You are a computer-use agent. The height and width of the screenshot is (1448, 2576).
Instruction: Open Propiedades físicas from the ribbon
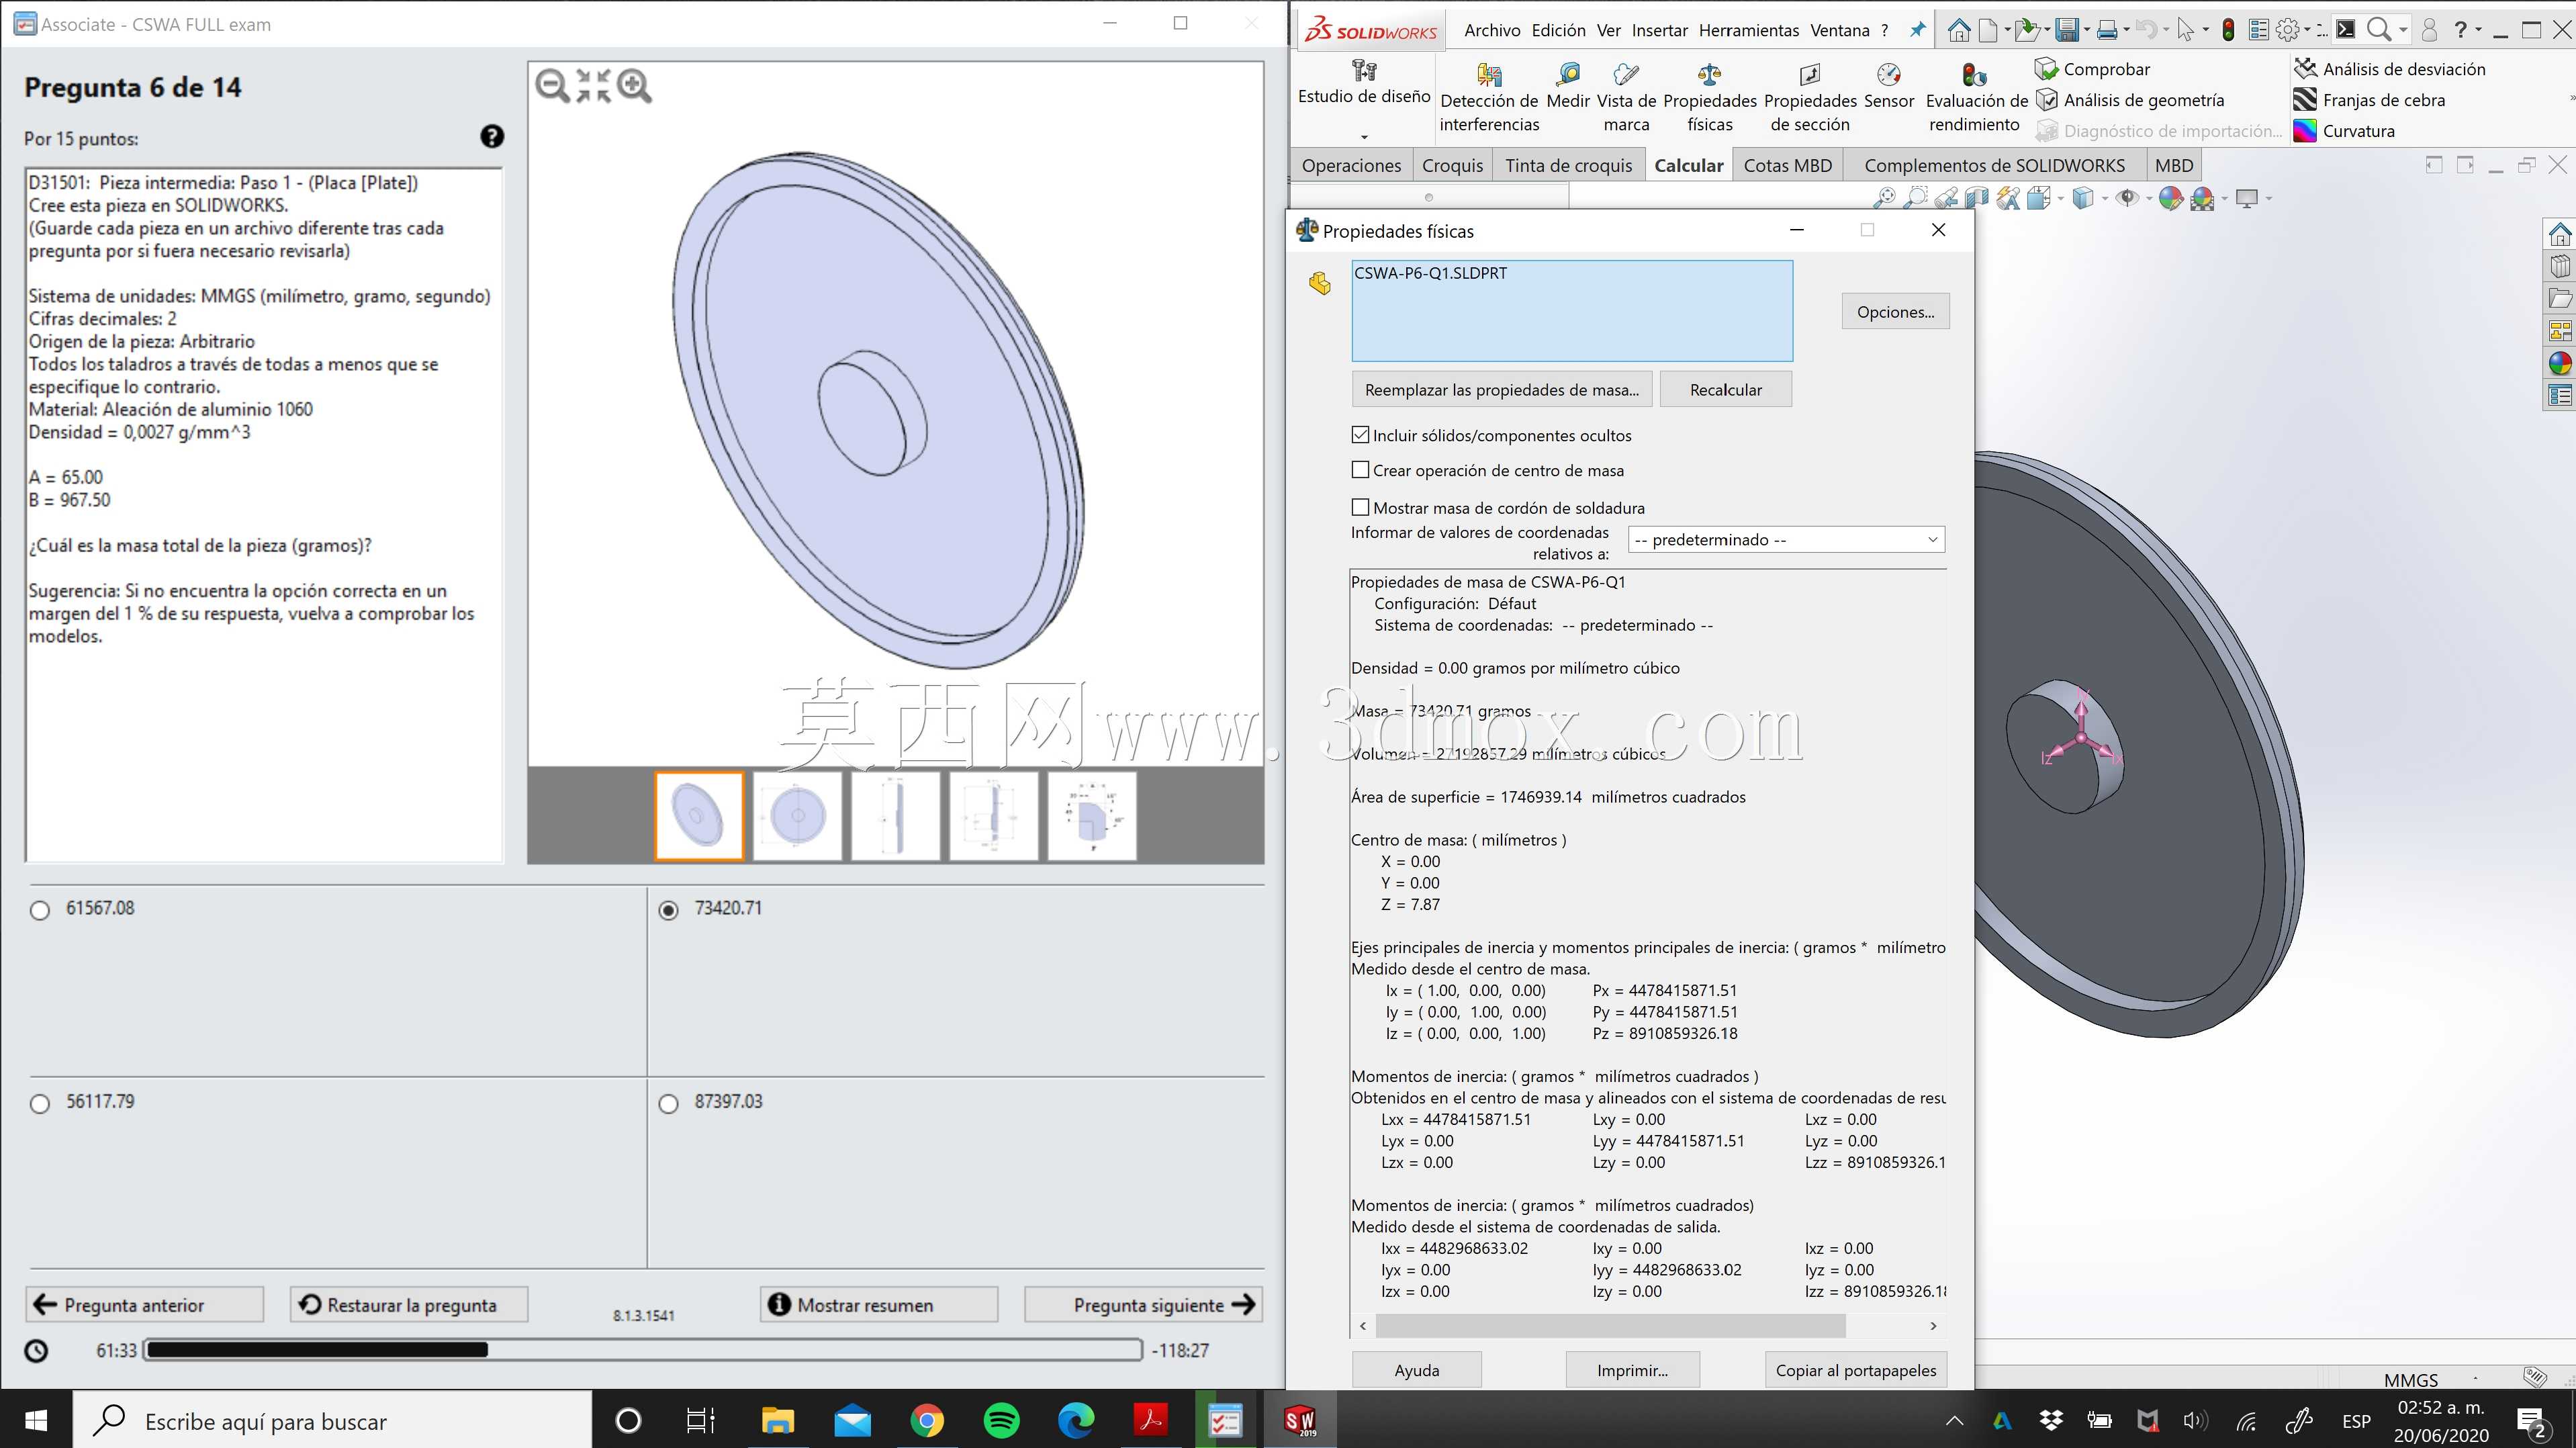pos(1710,98)
